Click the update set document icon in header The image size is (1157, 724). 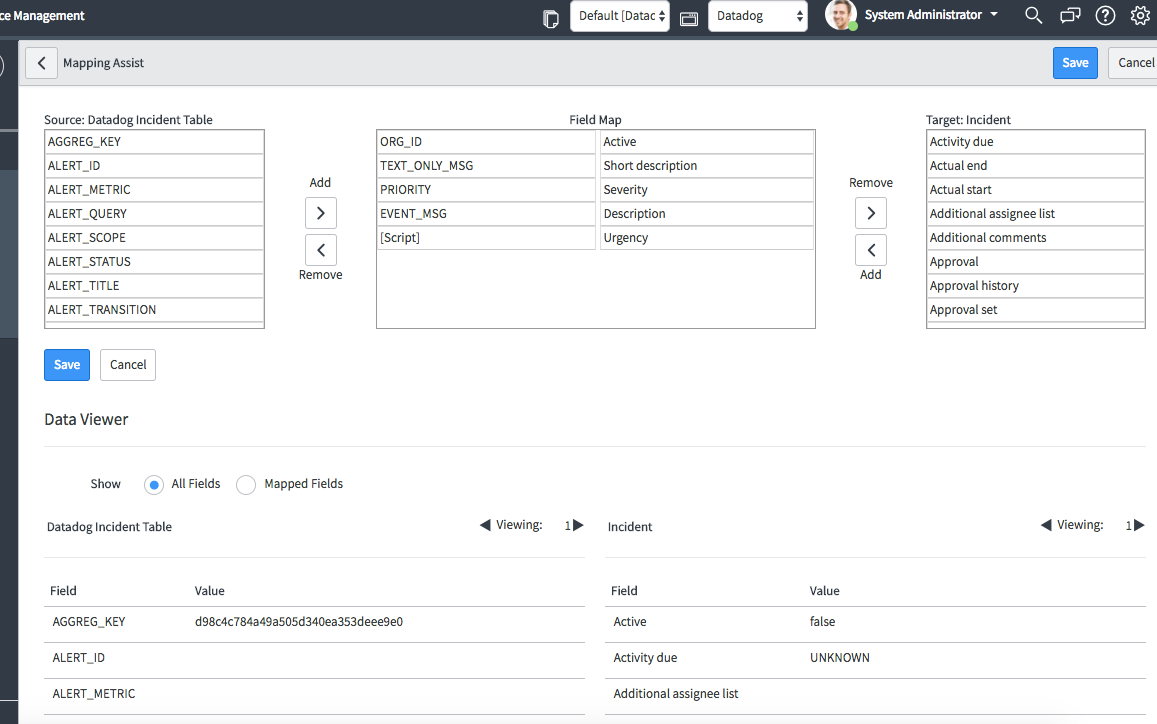coord(551,17)
